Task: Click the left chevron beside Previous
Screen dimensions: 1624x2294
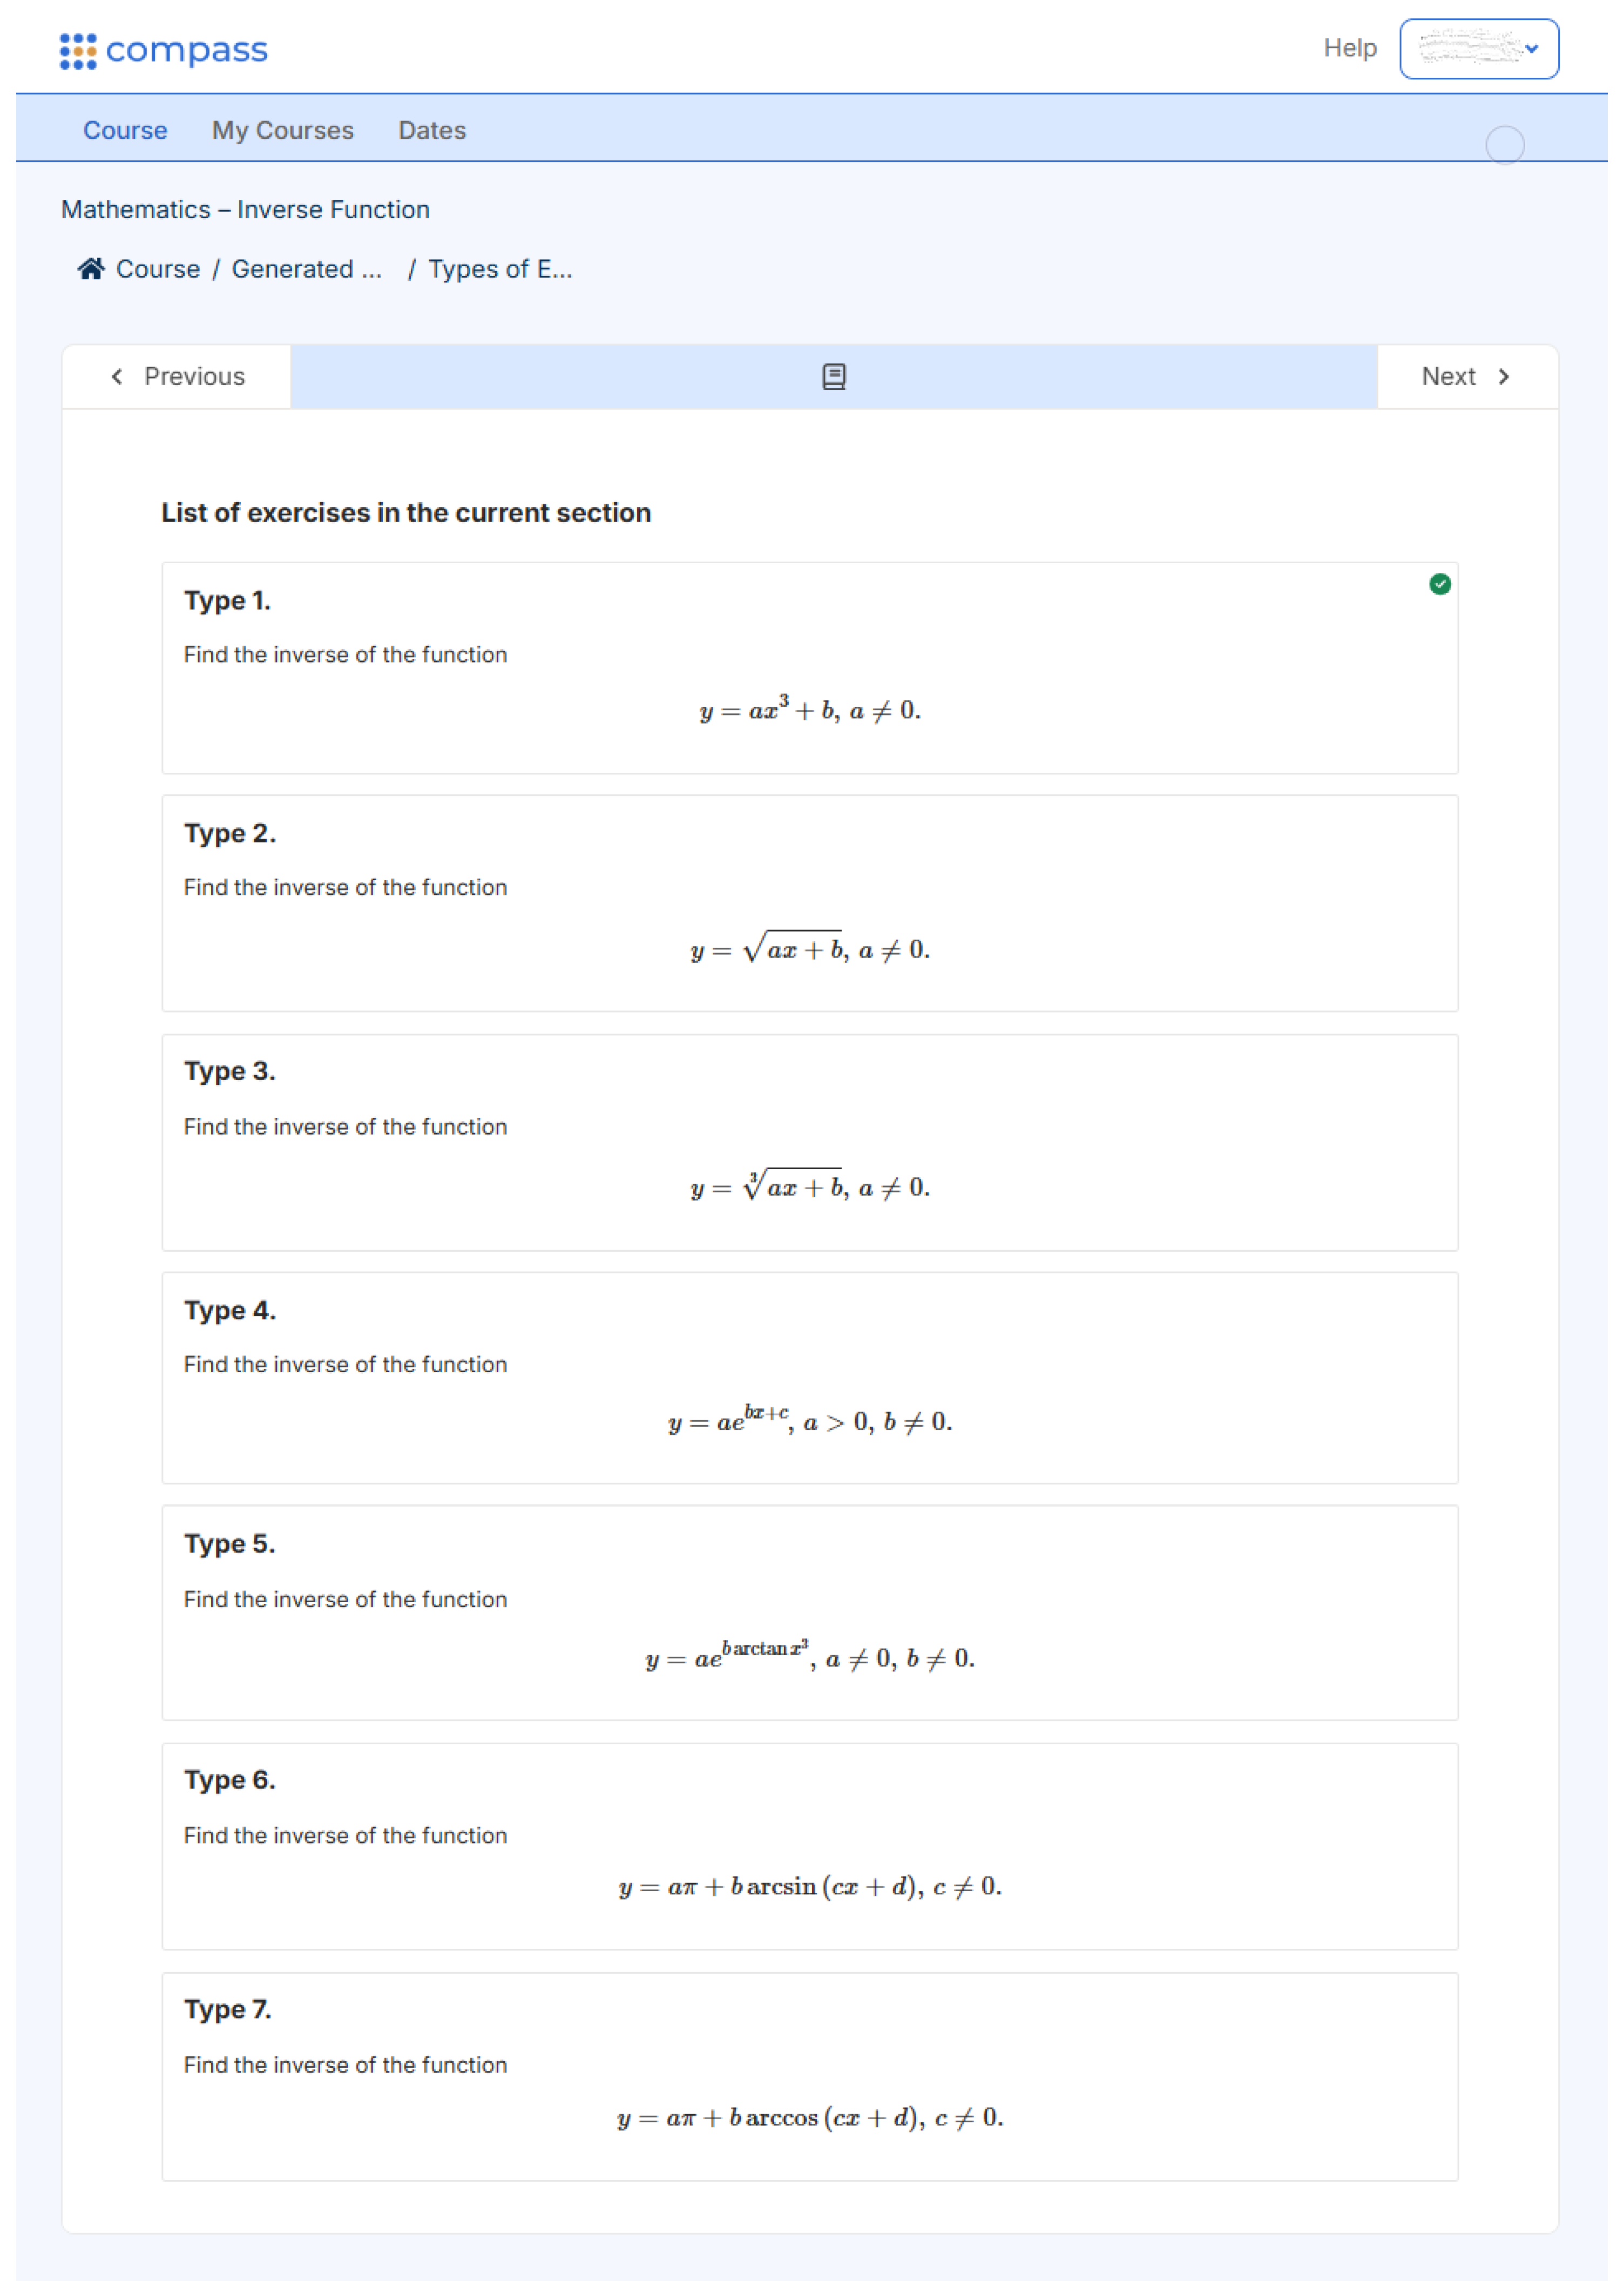Action: 118,377
